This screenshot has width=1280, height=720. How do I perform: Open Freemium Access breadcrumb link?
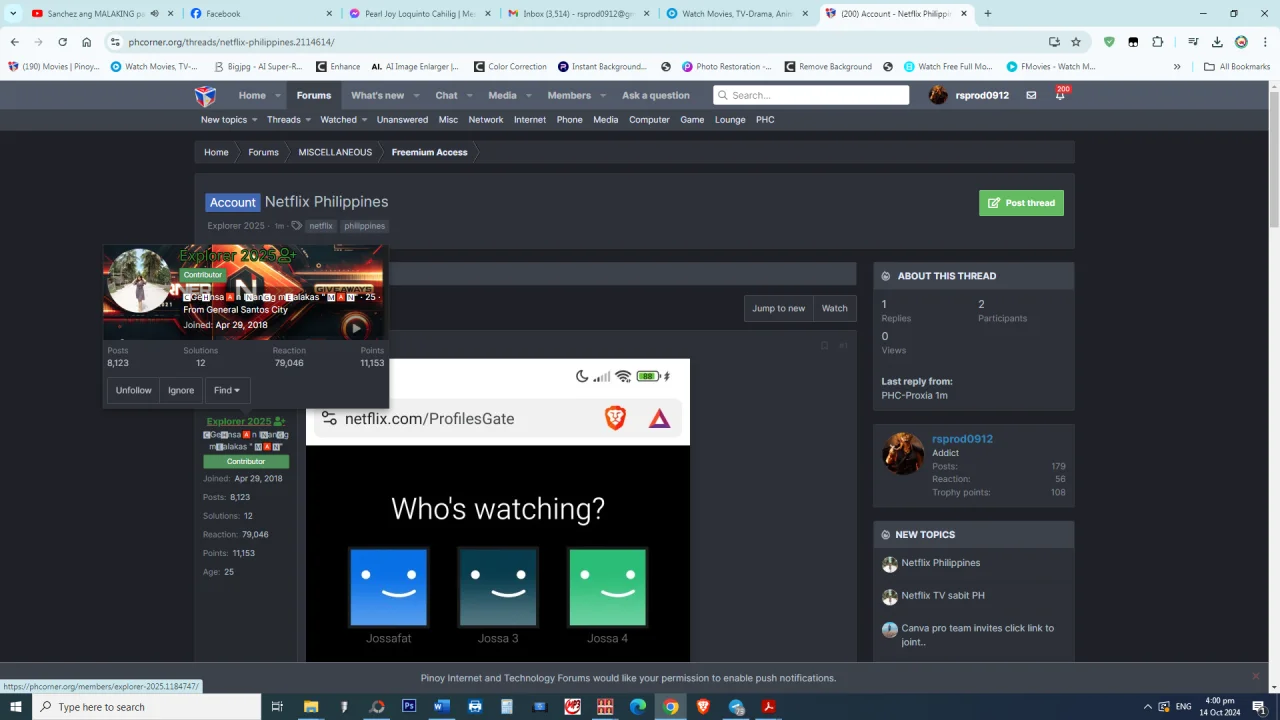click(x=429, y=152)
